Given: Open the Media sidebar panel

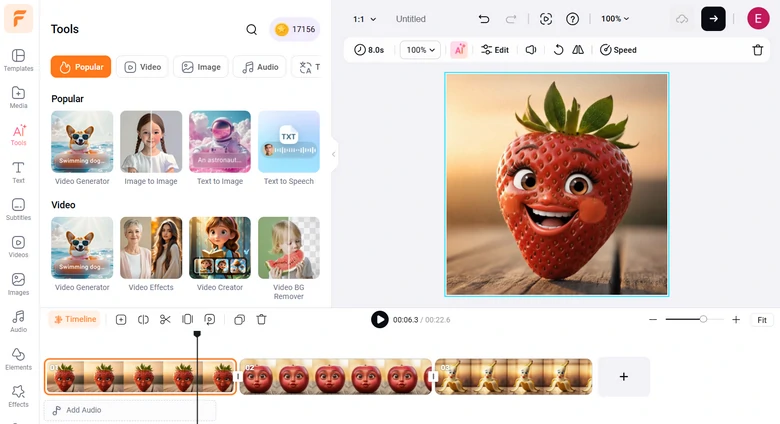Looking at the screenshot, I should tap(18, 98).
